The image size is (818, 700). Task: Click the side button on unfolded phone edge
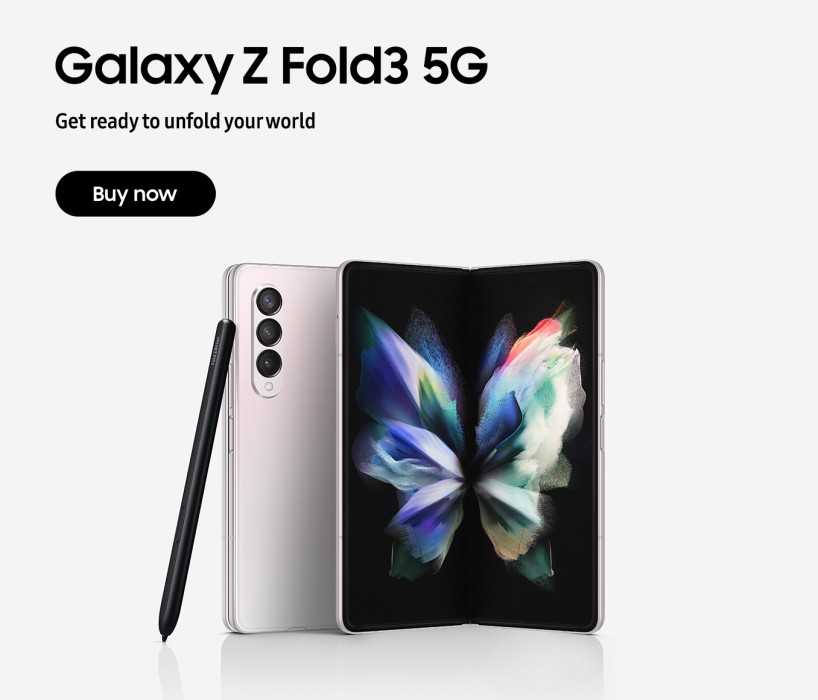[x=603, y=384]
